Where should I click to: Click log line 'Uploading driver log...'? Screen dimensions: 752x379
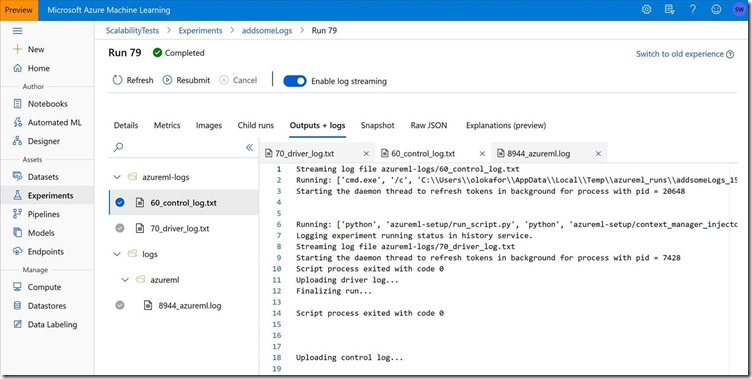point(347,280)
